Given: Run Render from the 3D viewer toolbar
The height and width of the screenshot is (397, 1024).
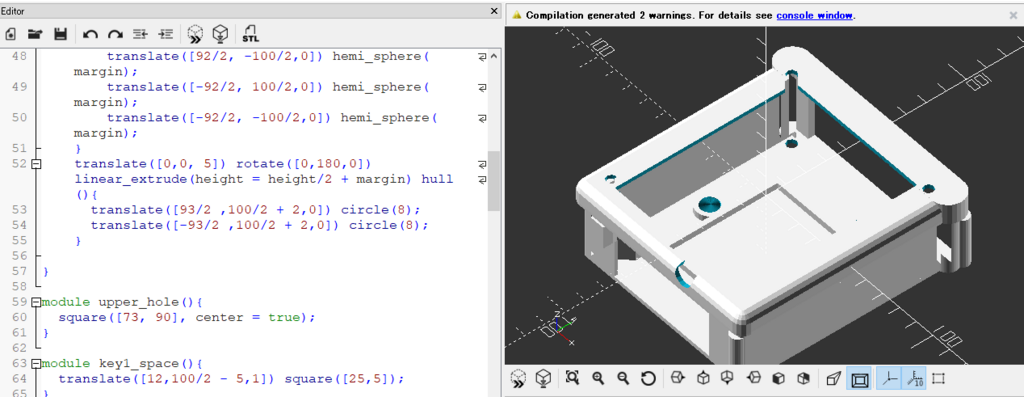Looking at the screenshot, I should click(x=543, y=379).
